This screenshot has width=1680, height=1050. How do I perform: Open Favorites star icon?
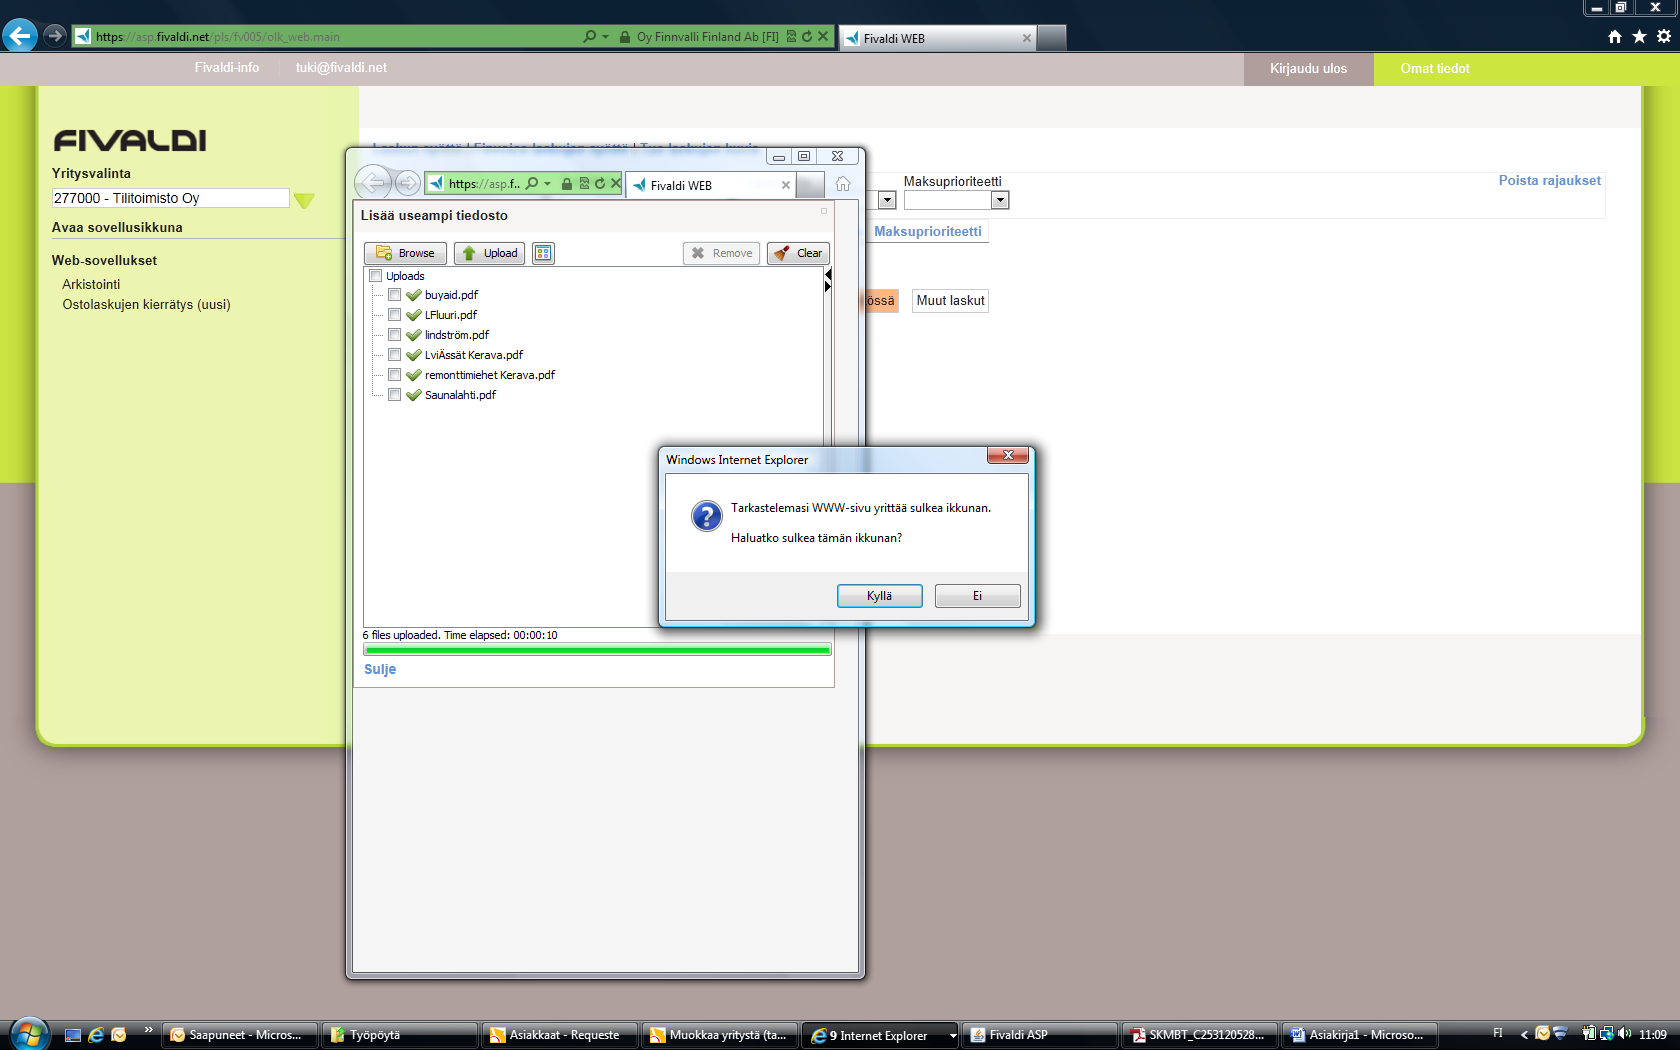coord(1639,37)
